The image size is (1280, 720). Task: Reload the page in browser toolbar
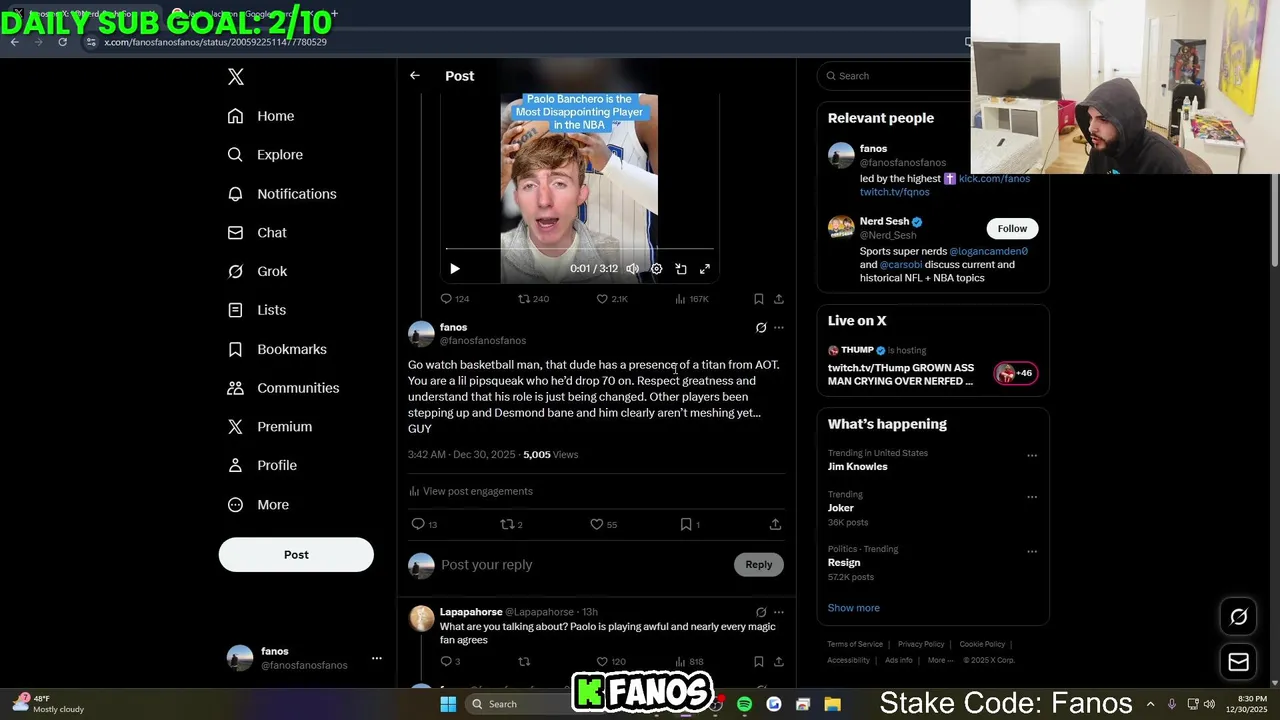[62, 42]
